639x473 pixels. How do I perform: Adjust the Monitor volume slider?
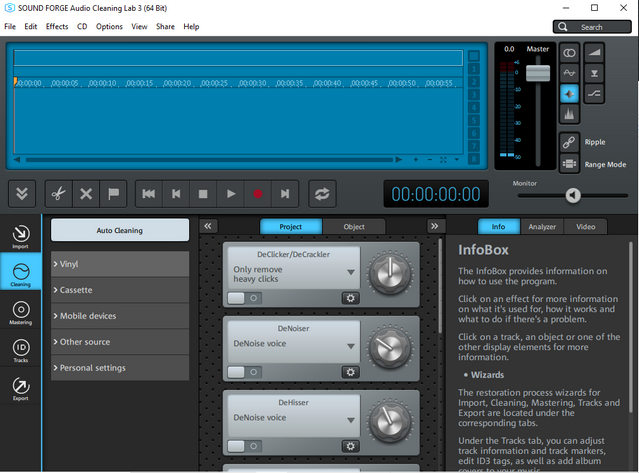572,196
